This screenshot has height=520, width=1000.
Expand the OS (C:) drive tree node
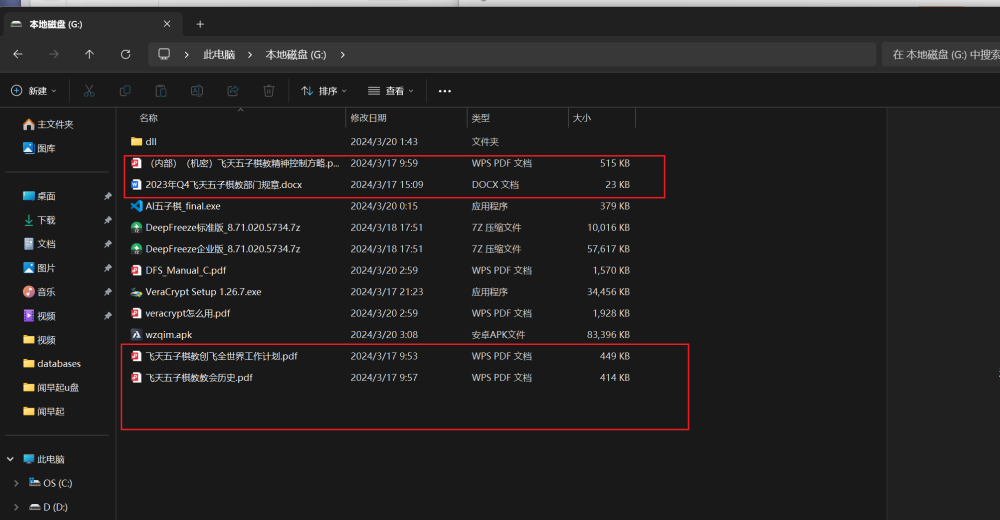coord(17,483)
